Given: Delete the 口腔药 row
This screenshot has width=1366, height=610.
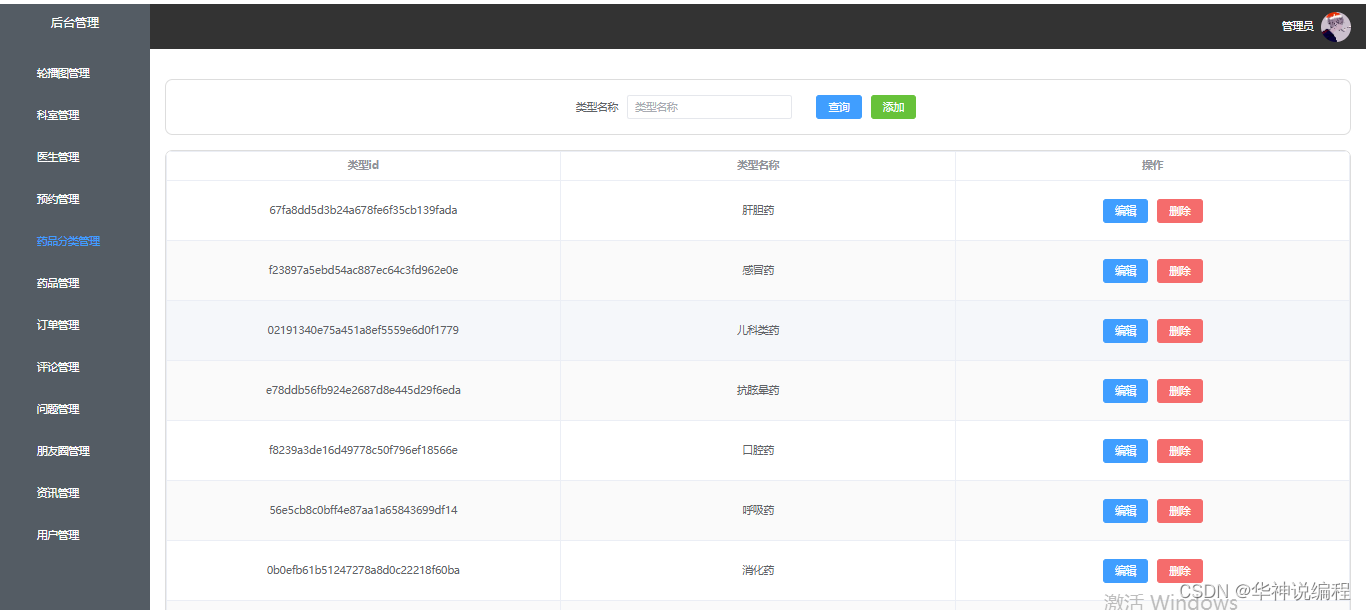Looking at the screenshot, I should pyautogui.click(x=1180, y=451).
